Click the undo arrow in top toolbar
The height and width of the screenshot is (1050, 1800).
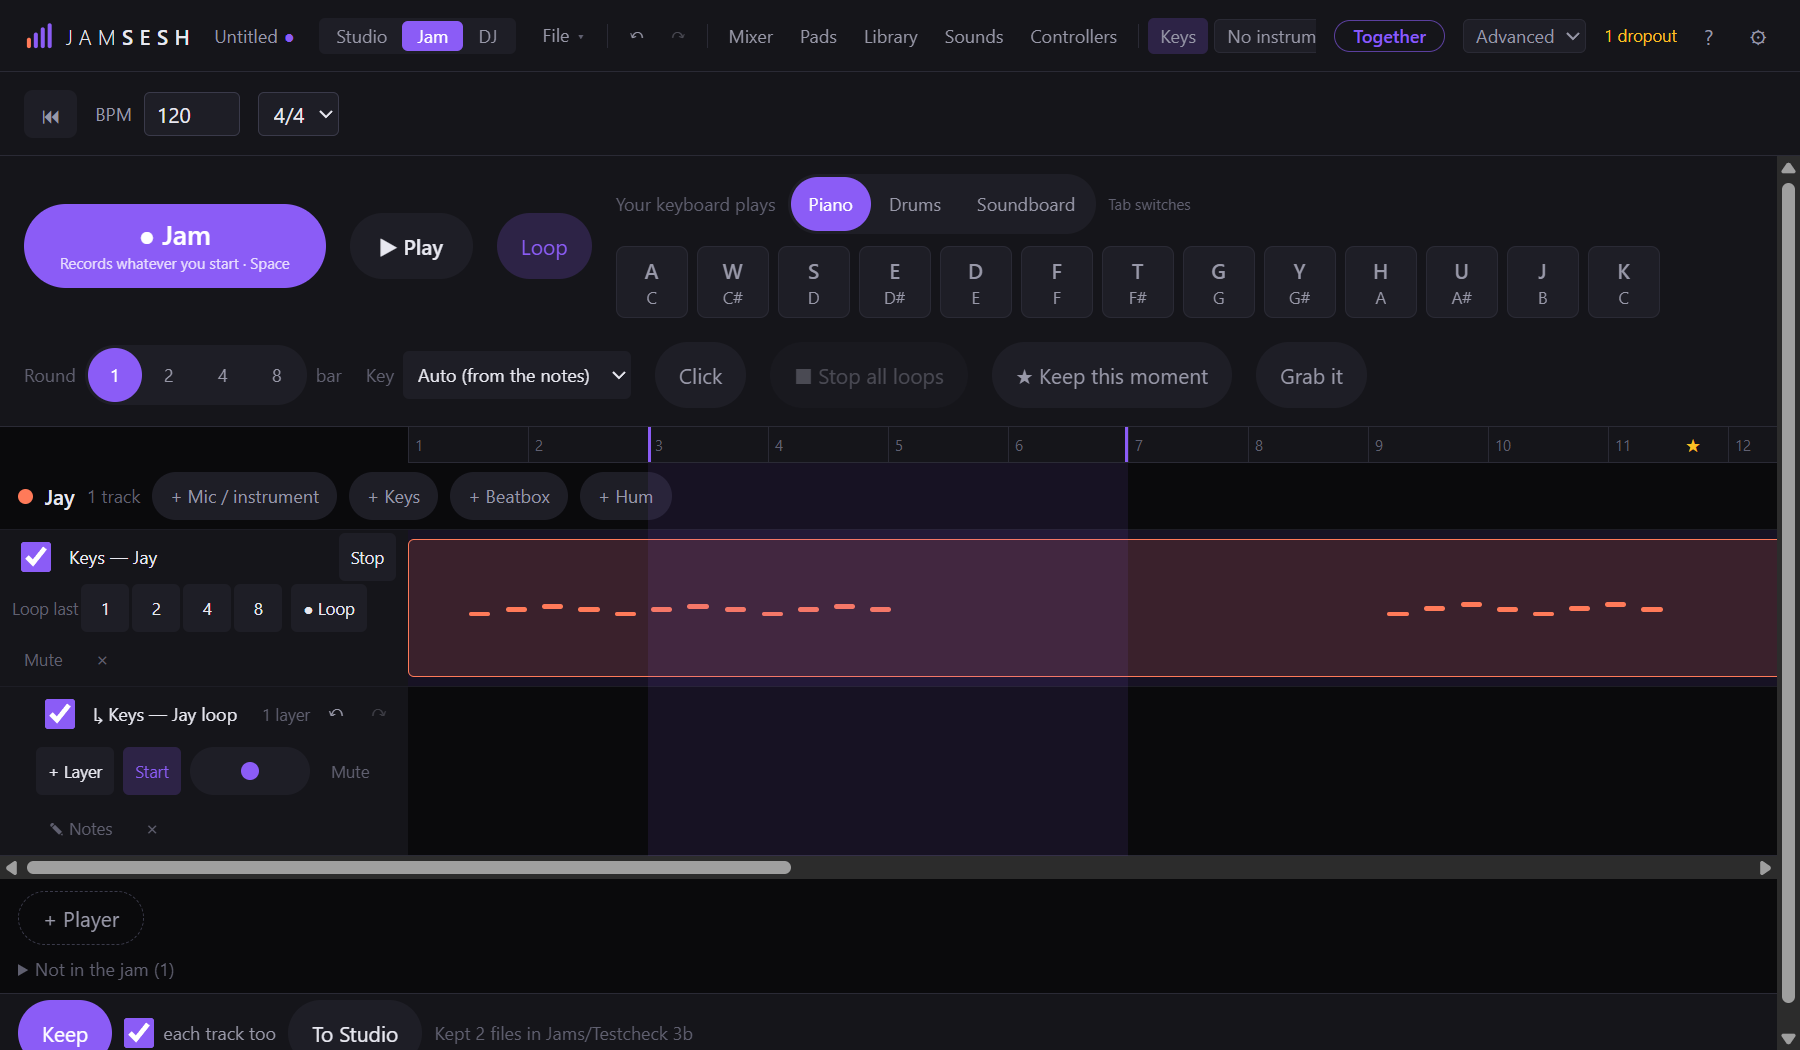(637, 36)
